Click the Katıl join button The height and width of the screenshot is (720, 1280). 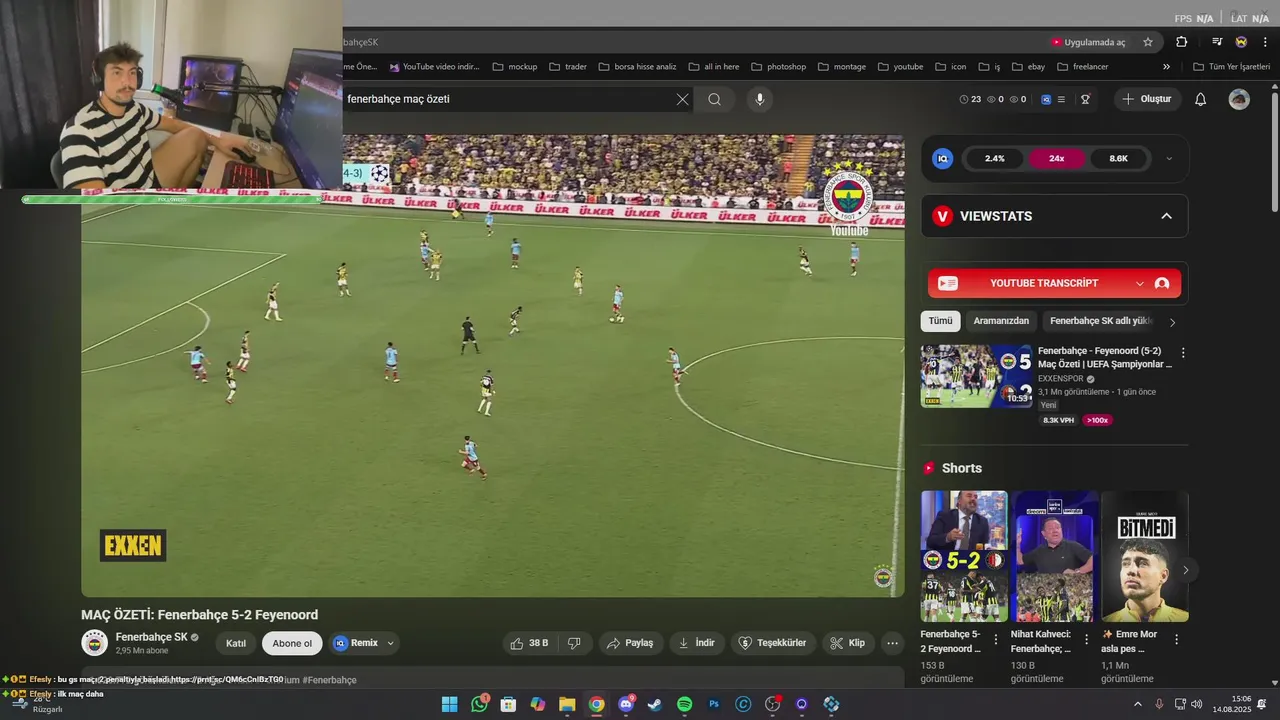click(236, 643)
